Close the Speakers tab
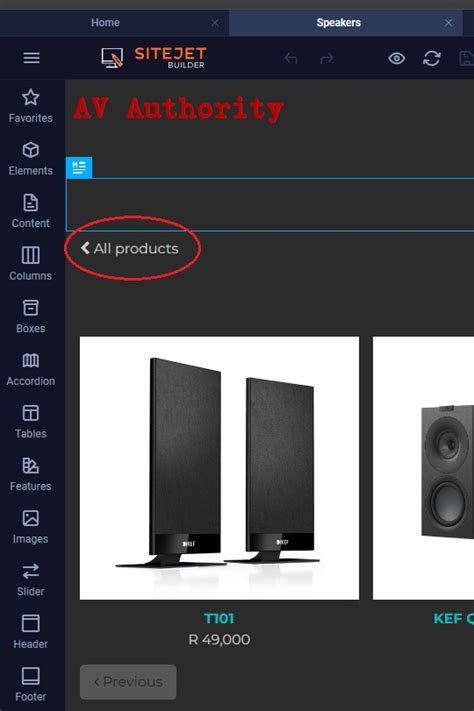 click(448, 23)
